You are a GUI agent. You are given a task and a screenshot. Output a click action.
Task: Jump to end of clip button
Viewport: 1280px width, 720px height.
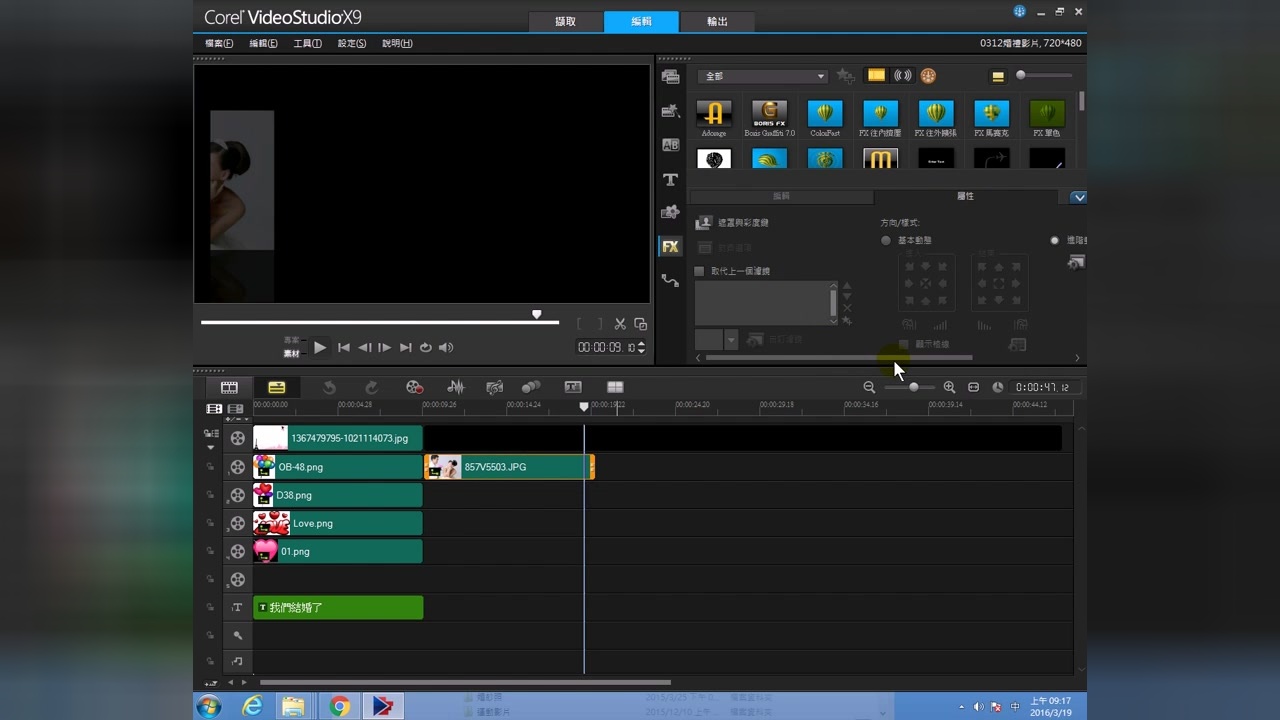pos(405,348)
